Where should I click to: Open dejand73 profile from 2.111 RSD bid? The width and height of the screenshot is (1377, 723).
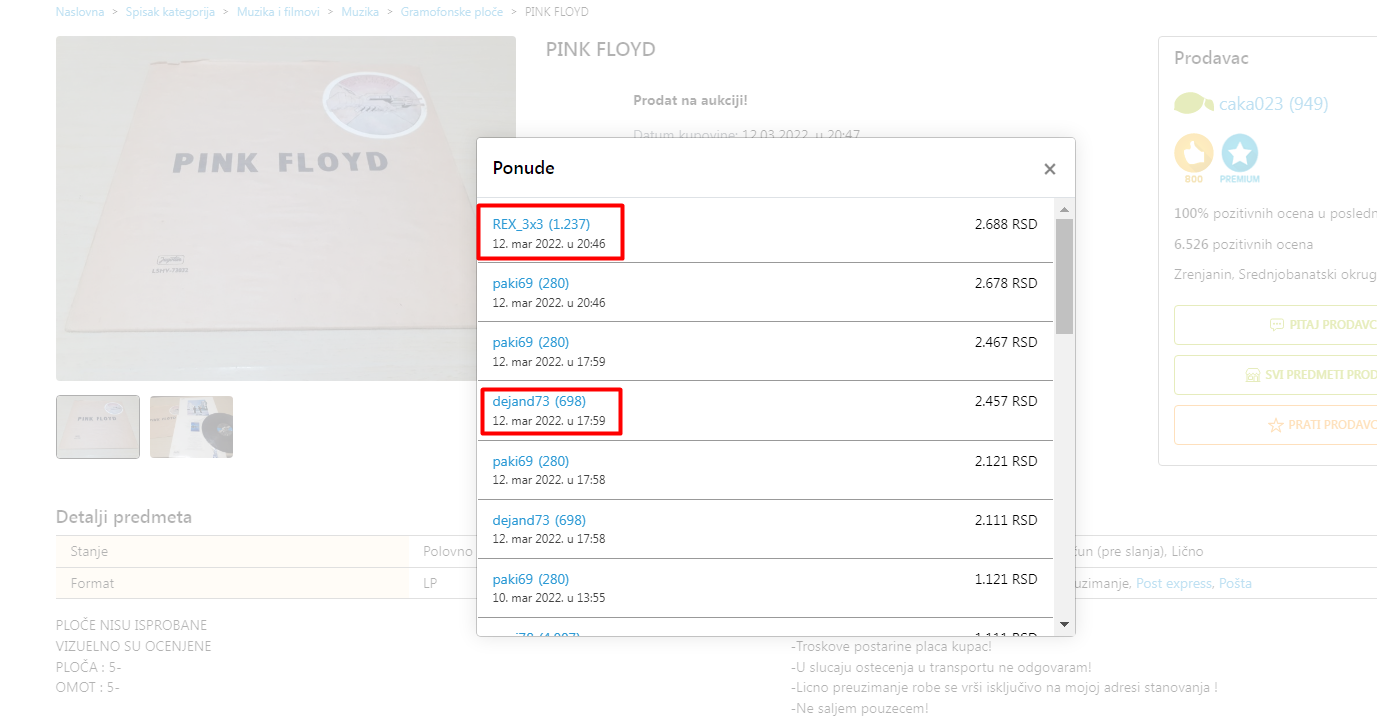tap(538, 520)
